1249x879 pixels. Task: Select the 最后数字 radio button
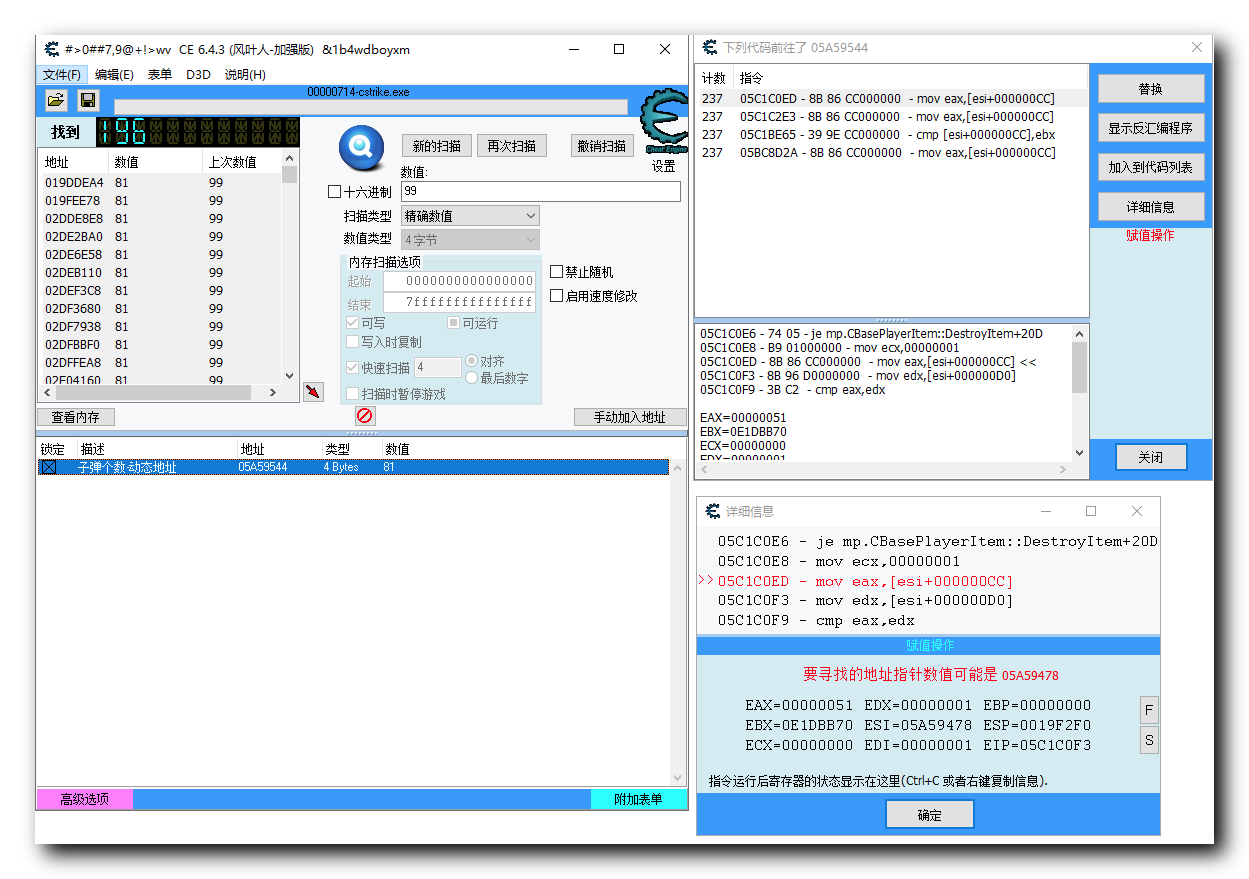tap(472, 378)
